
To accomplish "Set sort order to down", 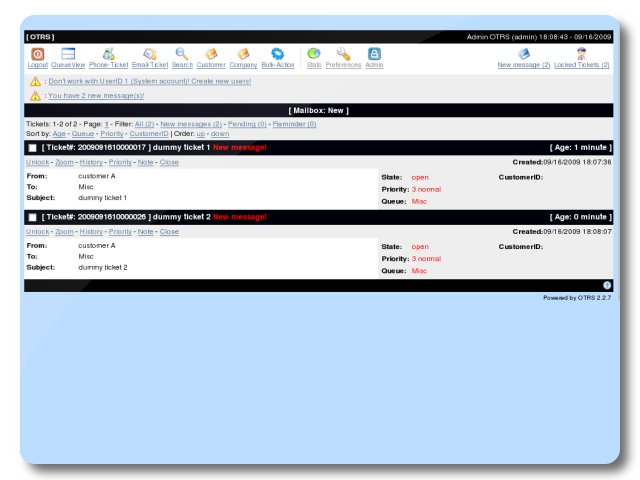I will pyautogui.click(x=220, y=133).
